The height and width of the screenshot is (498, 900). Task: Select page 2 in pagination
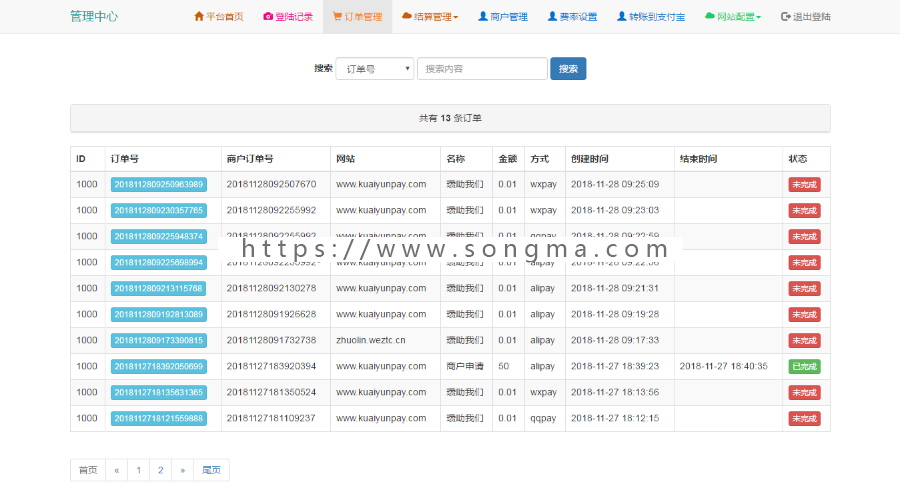[x=160, y=470]
